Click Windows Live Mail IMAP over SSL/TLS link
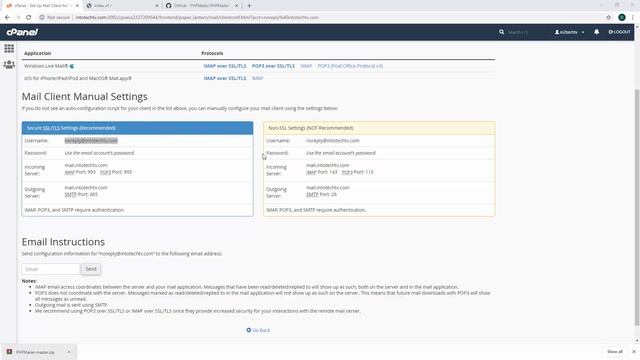 225,66
